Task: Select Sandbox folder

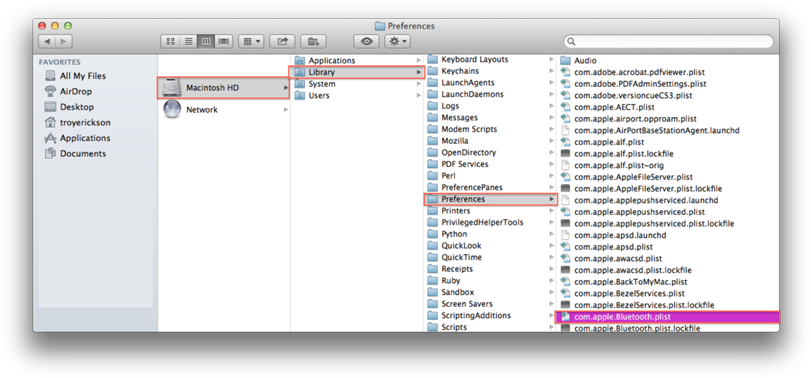Action: coord(490,292)
